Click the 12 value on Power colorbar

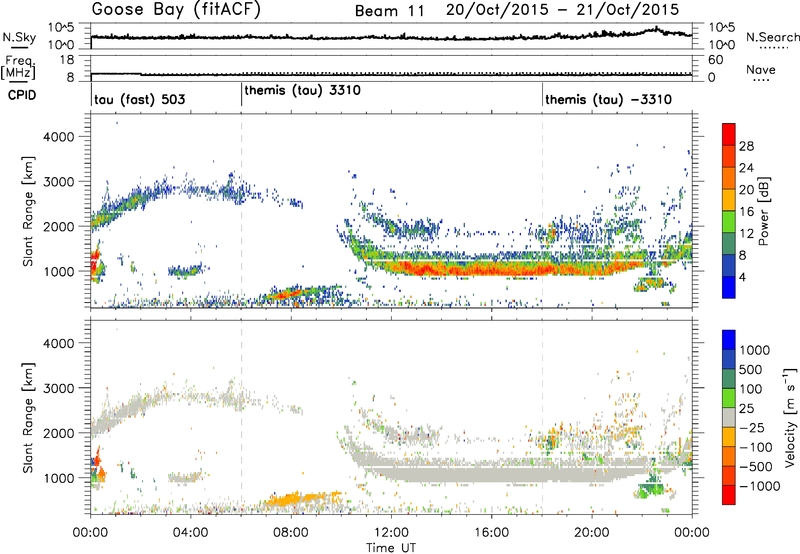click(x=745, y=234)
